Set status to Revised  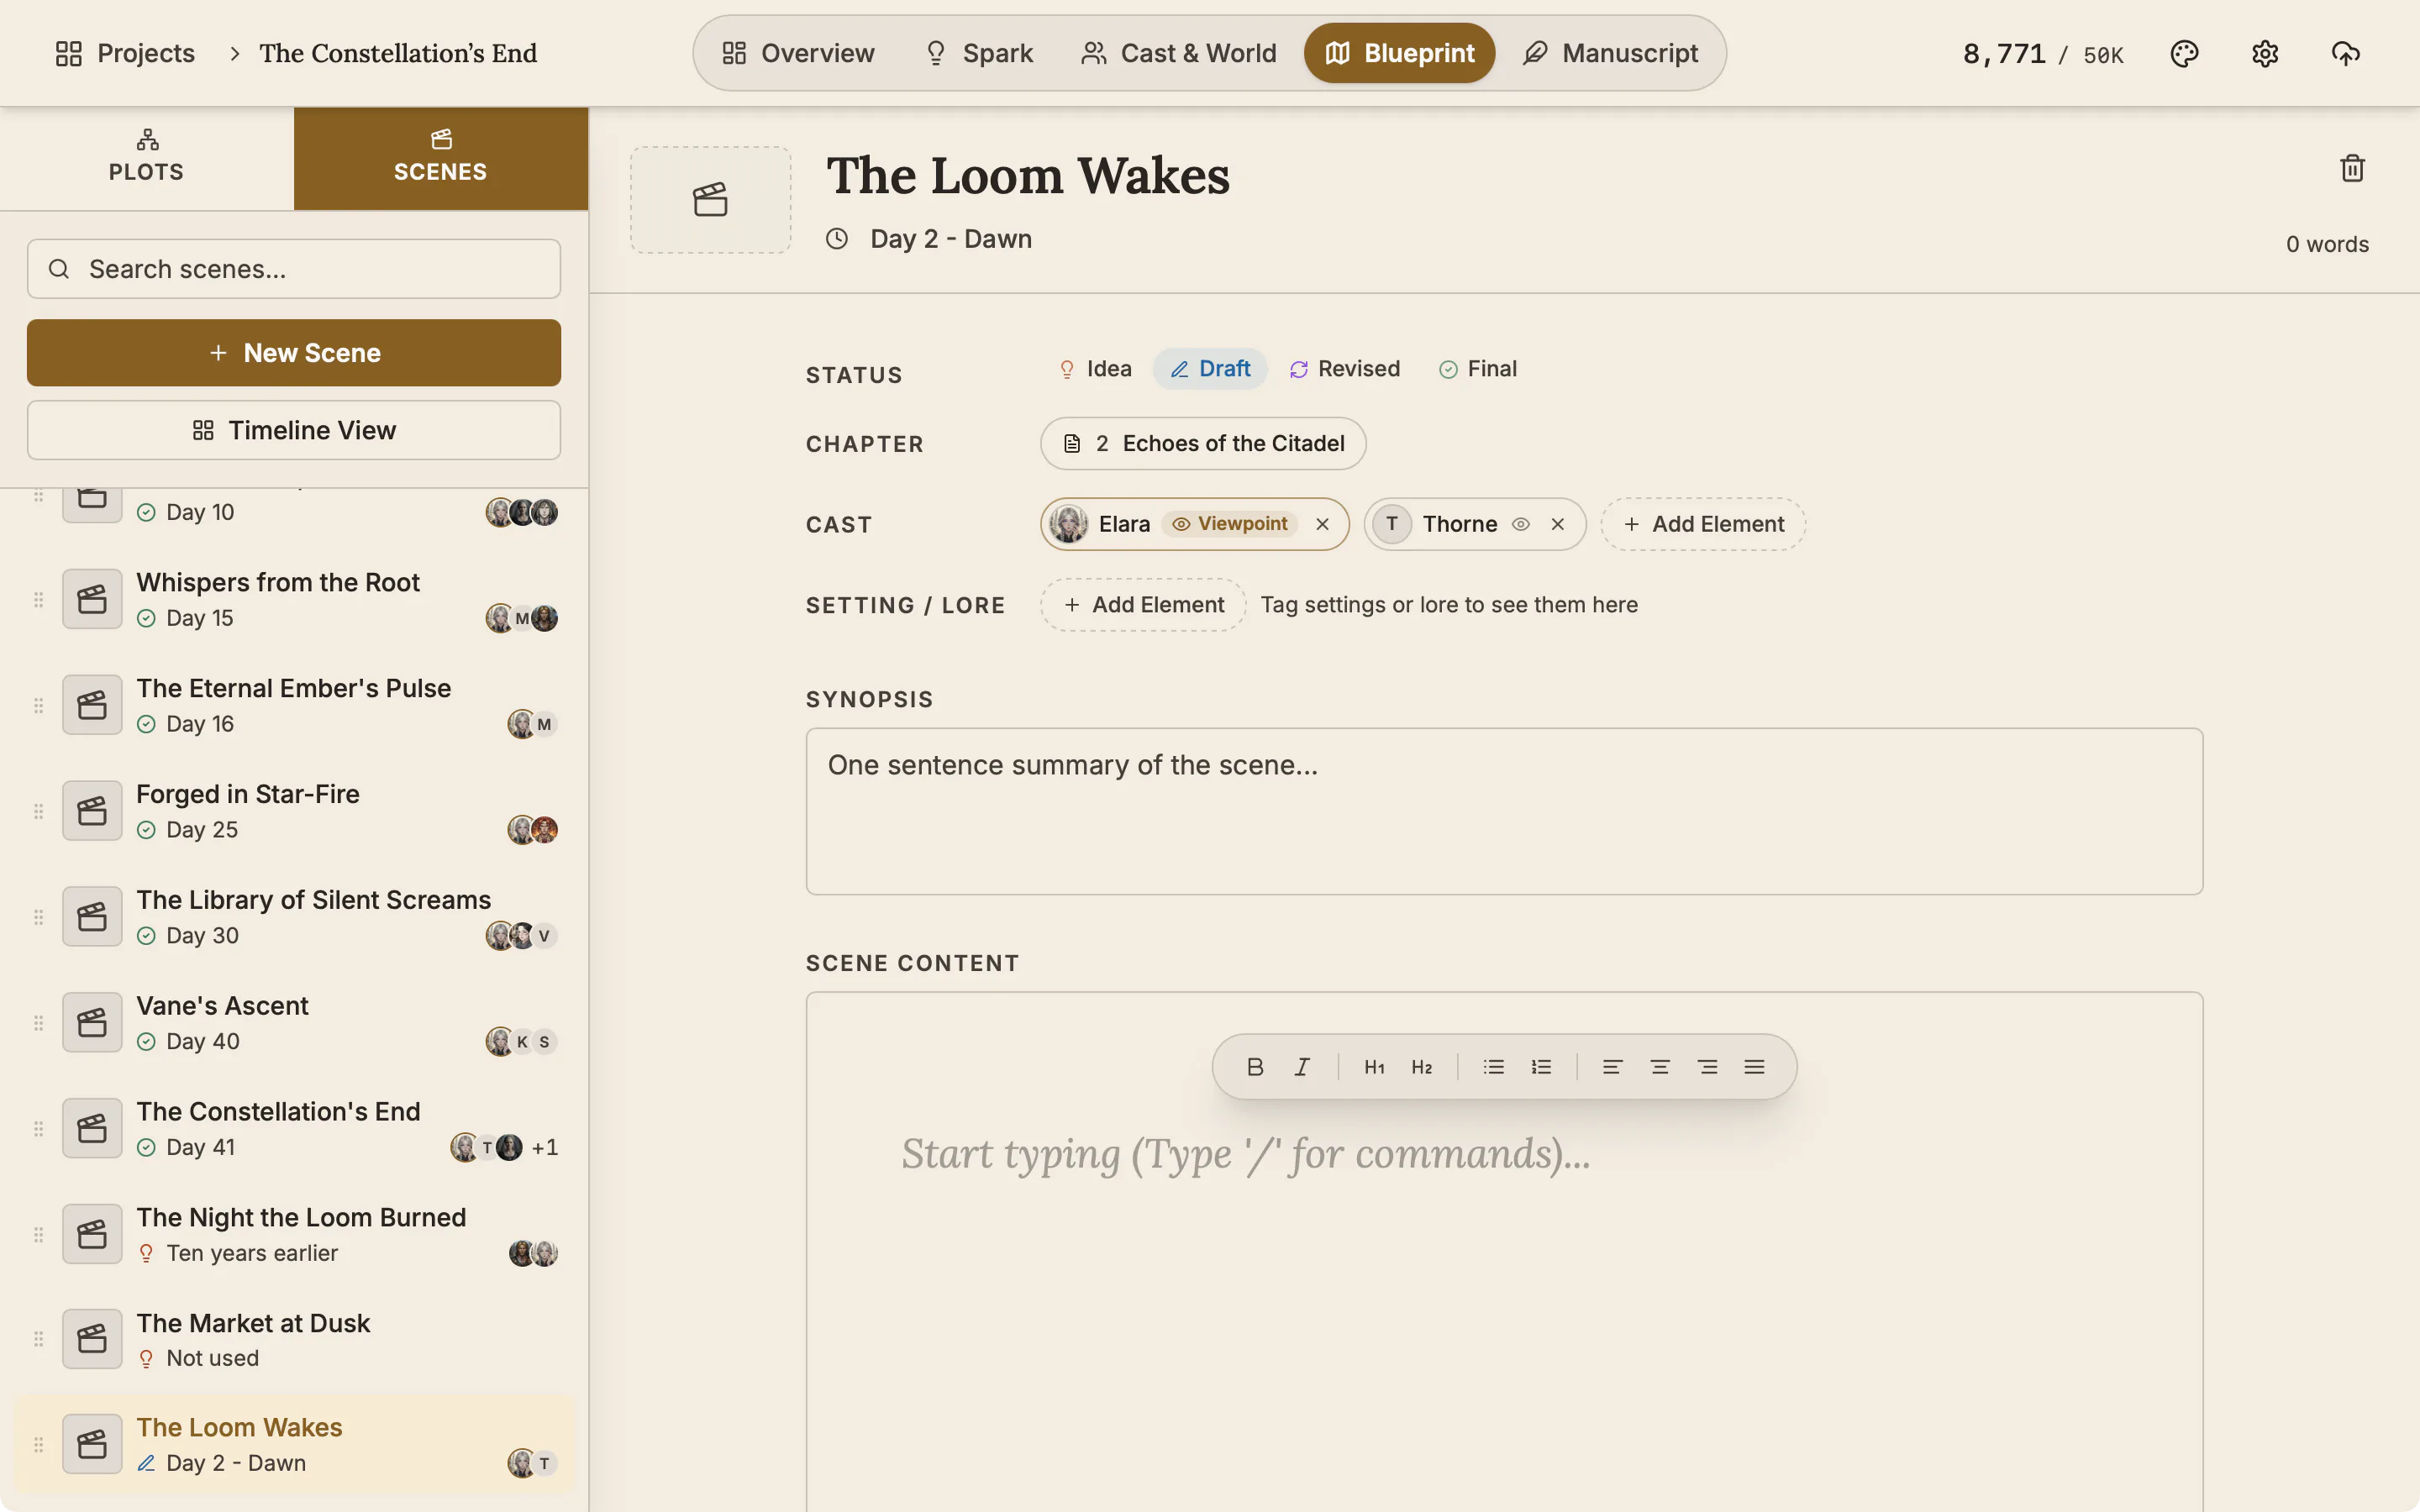(x=1345, y=369)
